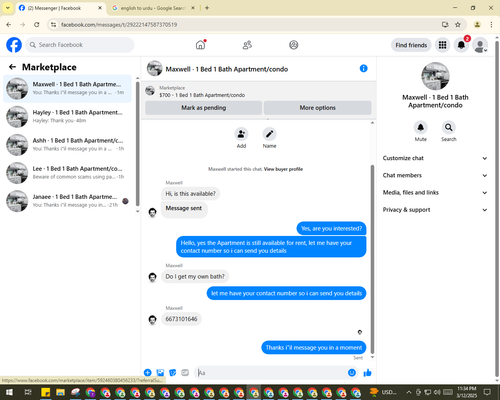Open more actions plus icon in composer
This screenshot has width=500, height=400.
[x=148, y=373]
